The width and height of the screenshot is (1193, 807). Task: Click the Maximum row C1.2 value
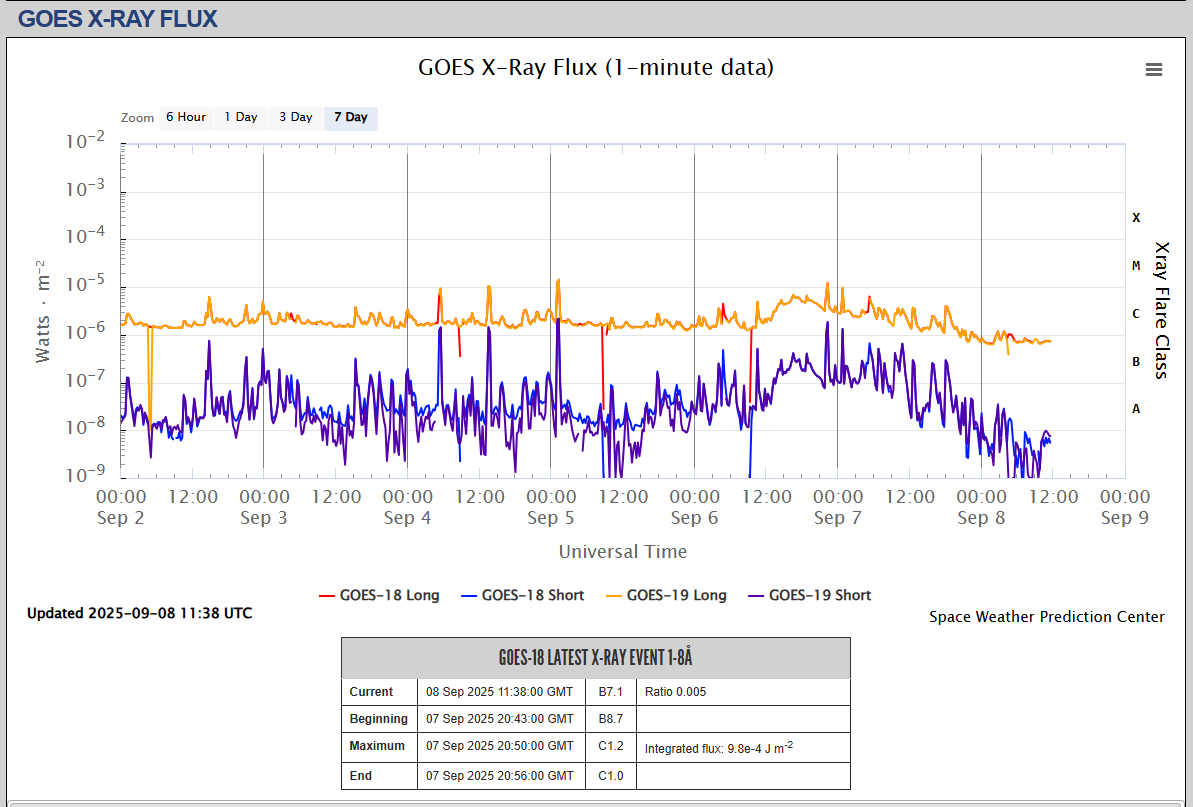[610, 746]
